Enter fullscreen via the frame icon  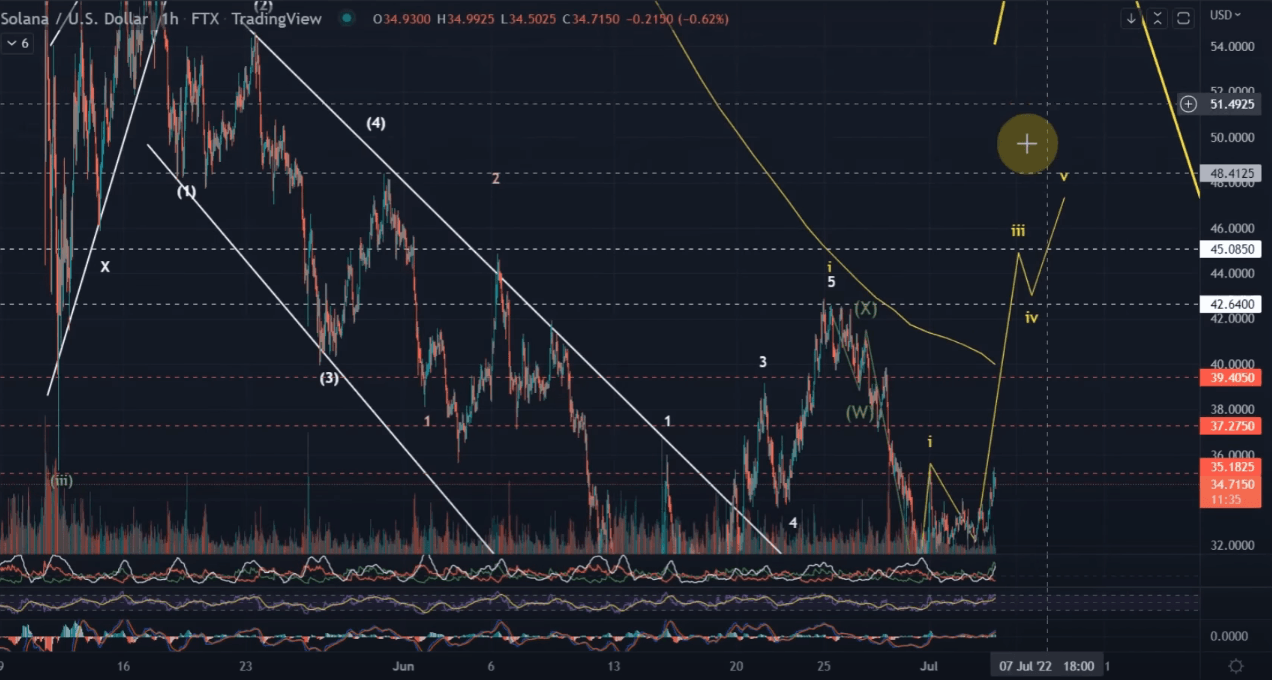[x=1183, y=18]
